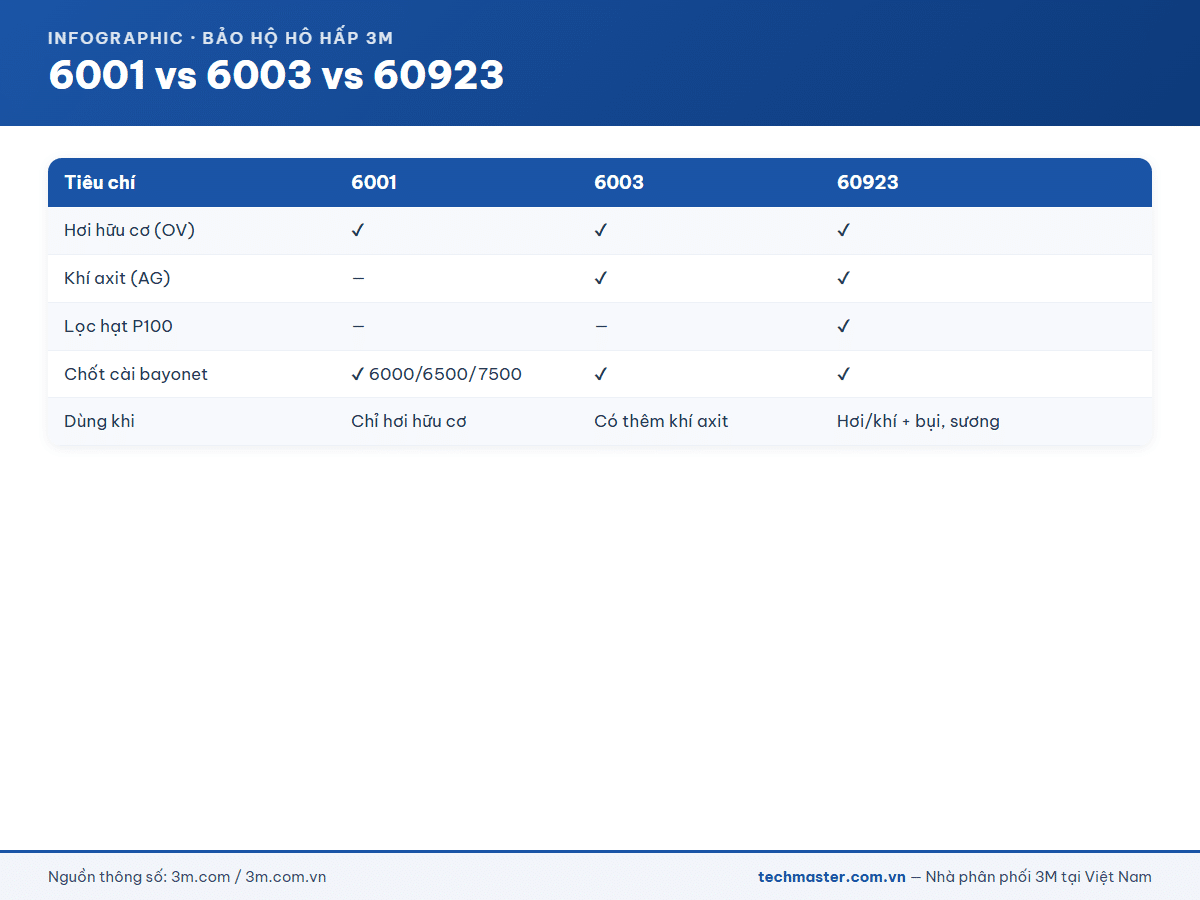Click the "Khí axit (AG)" row label
Screen dimensions: 1200x900
pos(117,278)
